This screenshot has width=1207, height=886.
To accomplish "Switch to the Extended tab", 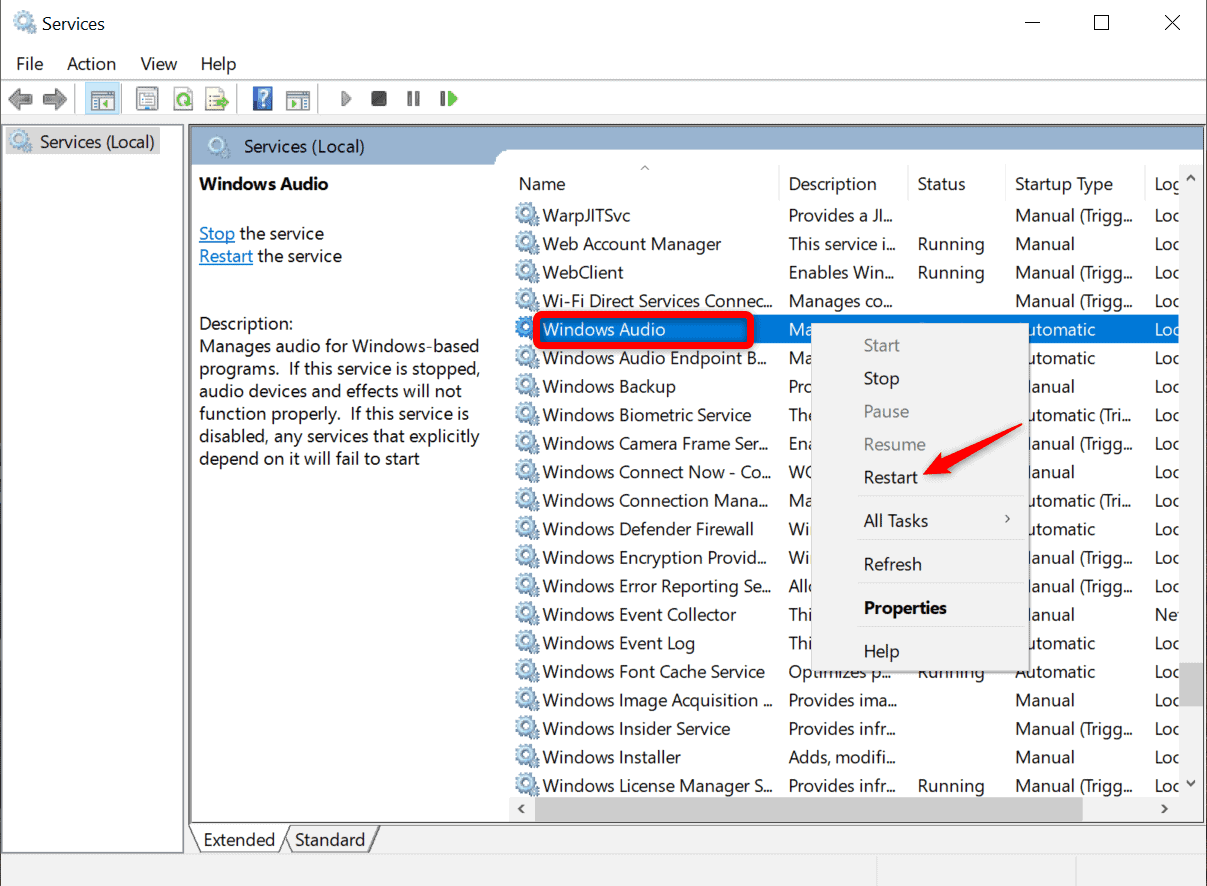I will point(239,840).
